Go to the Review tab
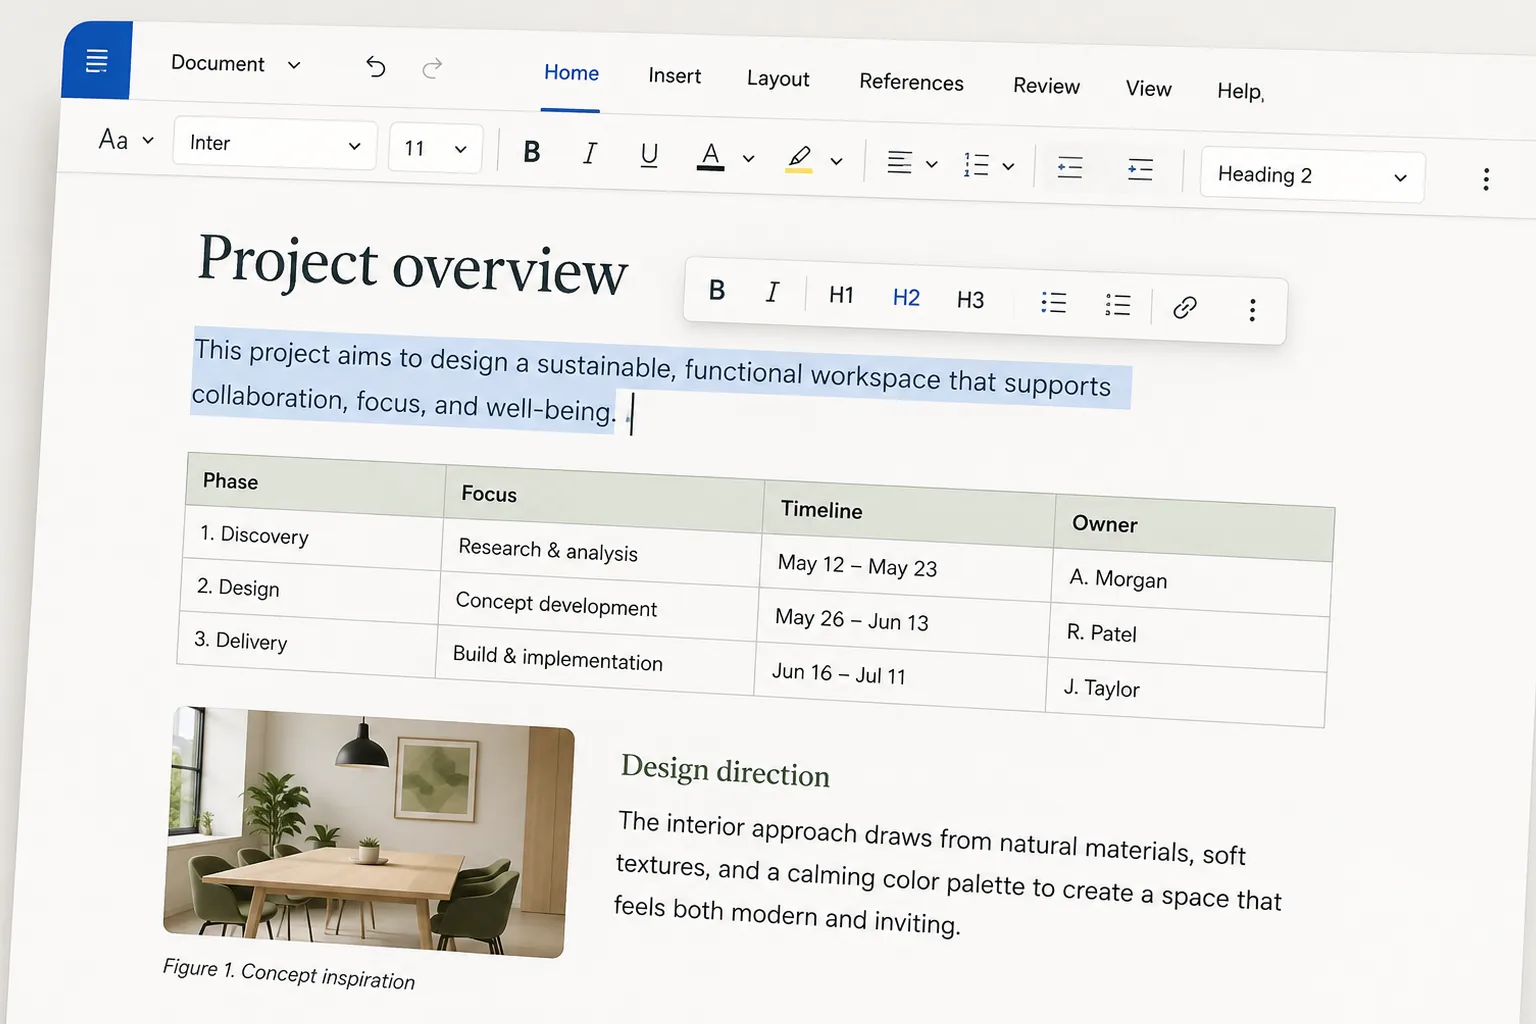This screenshot has height=1024, width=1536. [x=1046, y=86]
